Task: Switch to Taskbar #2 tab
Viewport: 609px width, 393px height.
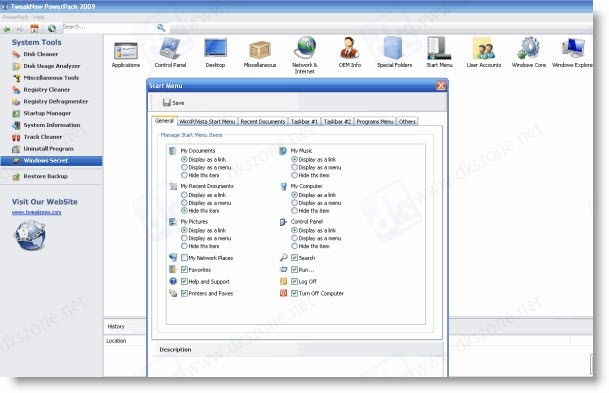Action: (x=337, y=122)
